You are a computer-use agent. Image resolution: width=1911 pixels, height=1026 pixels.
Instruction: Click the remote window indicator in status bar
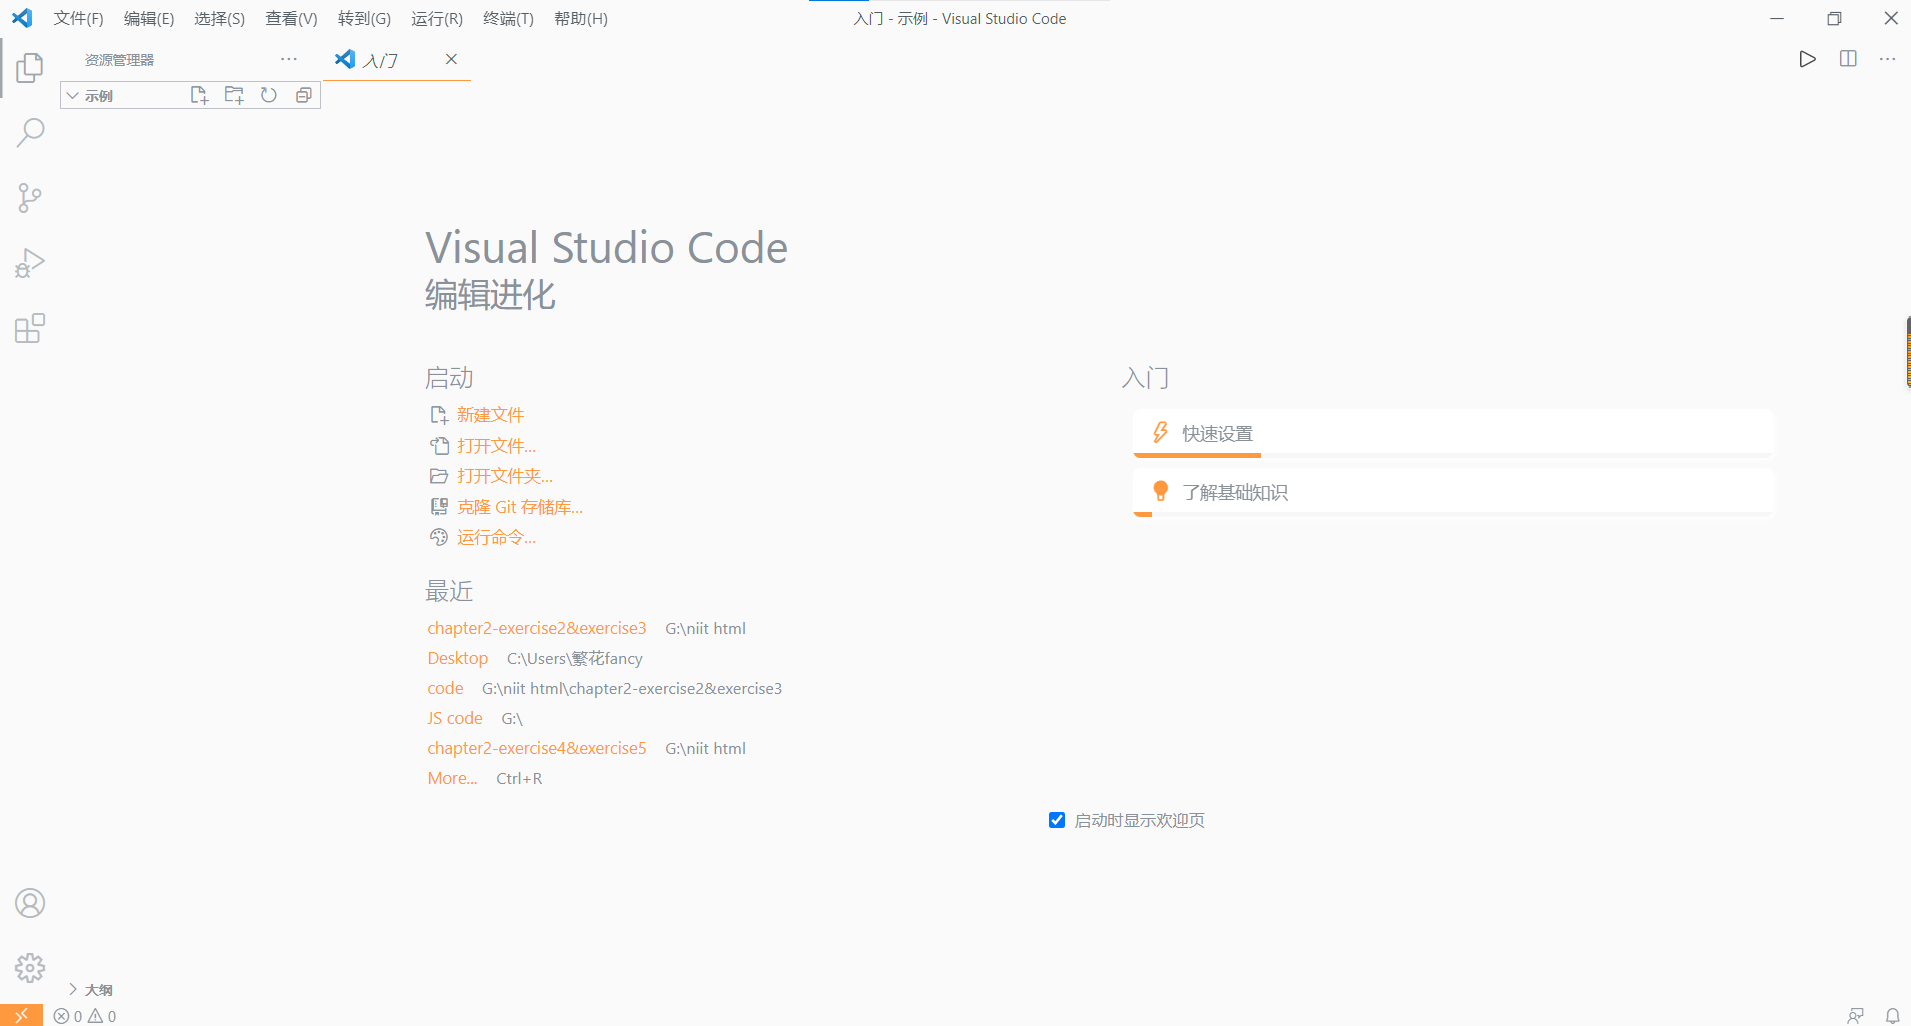[21, 1015]
